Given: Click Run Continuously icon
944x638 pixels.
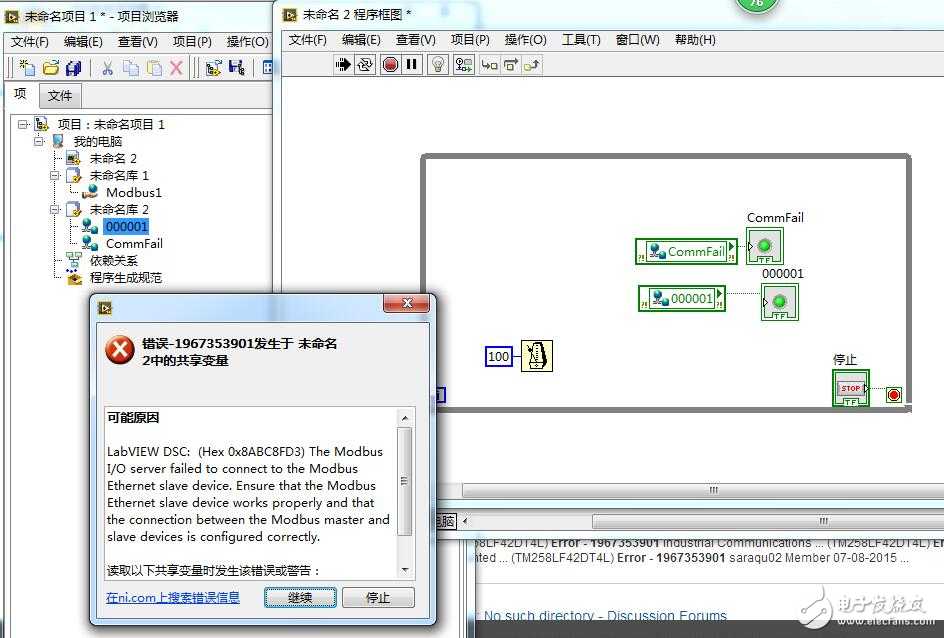Looking at the screenshot, I should [x=365, y=64].
